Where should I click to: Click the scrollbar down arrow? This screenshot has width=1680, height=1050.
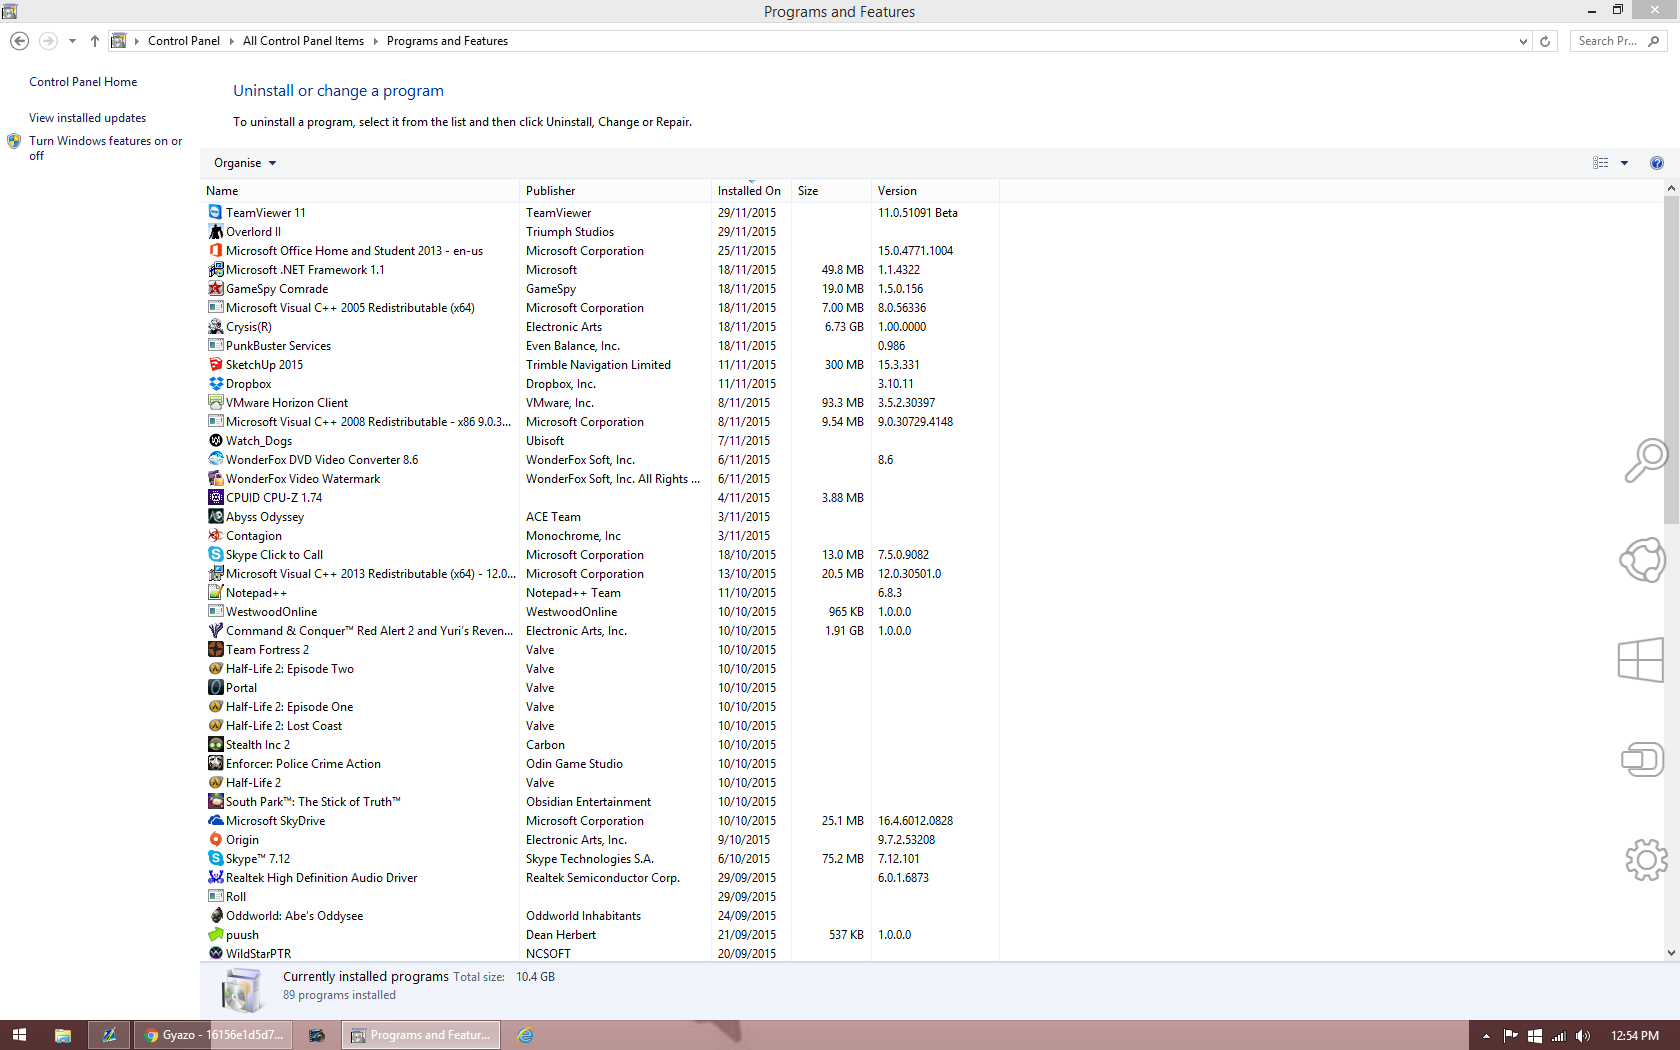[1671, 953]
